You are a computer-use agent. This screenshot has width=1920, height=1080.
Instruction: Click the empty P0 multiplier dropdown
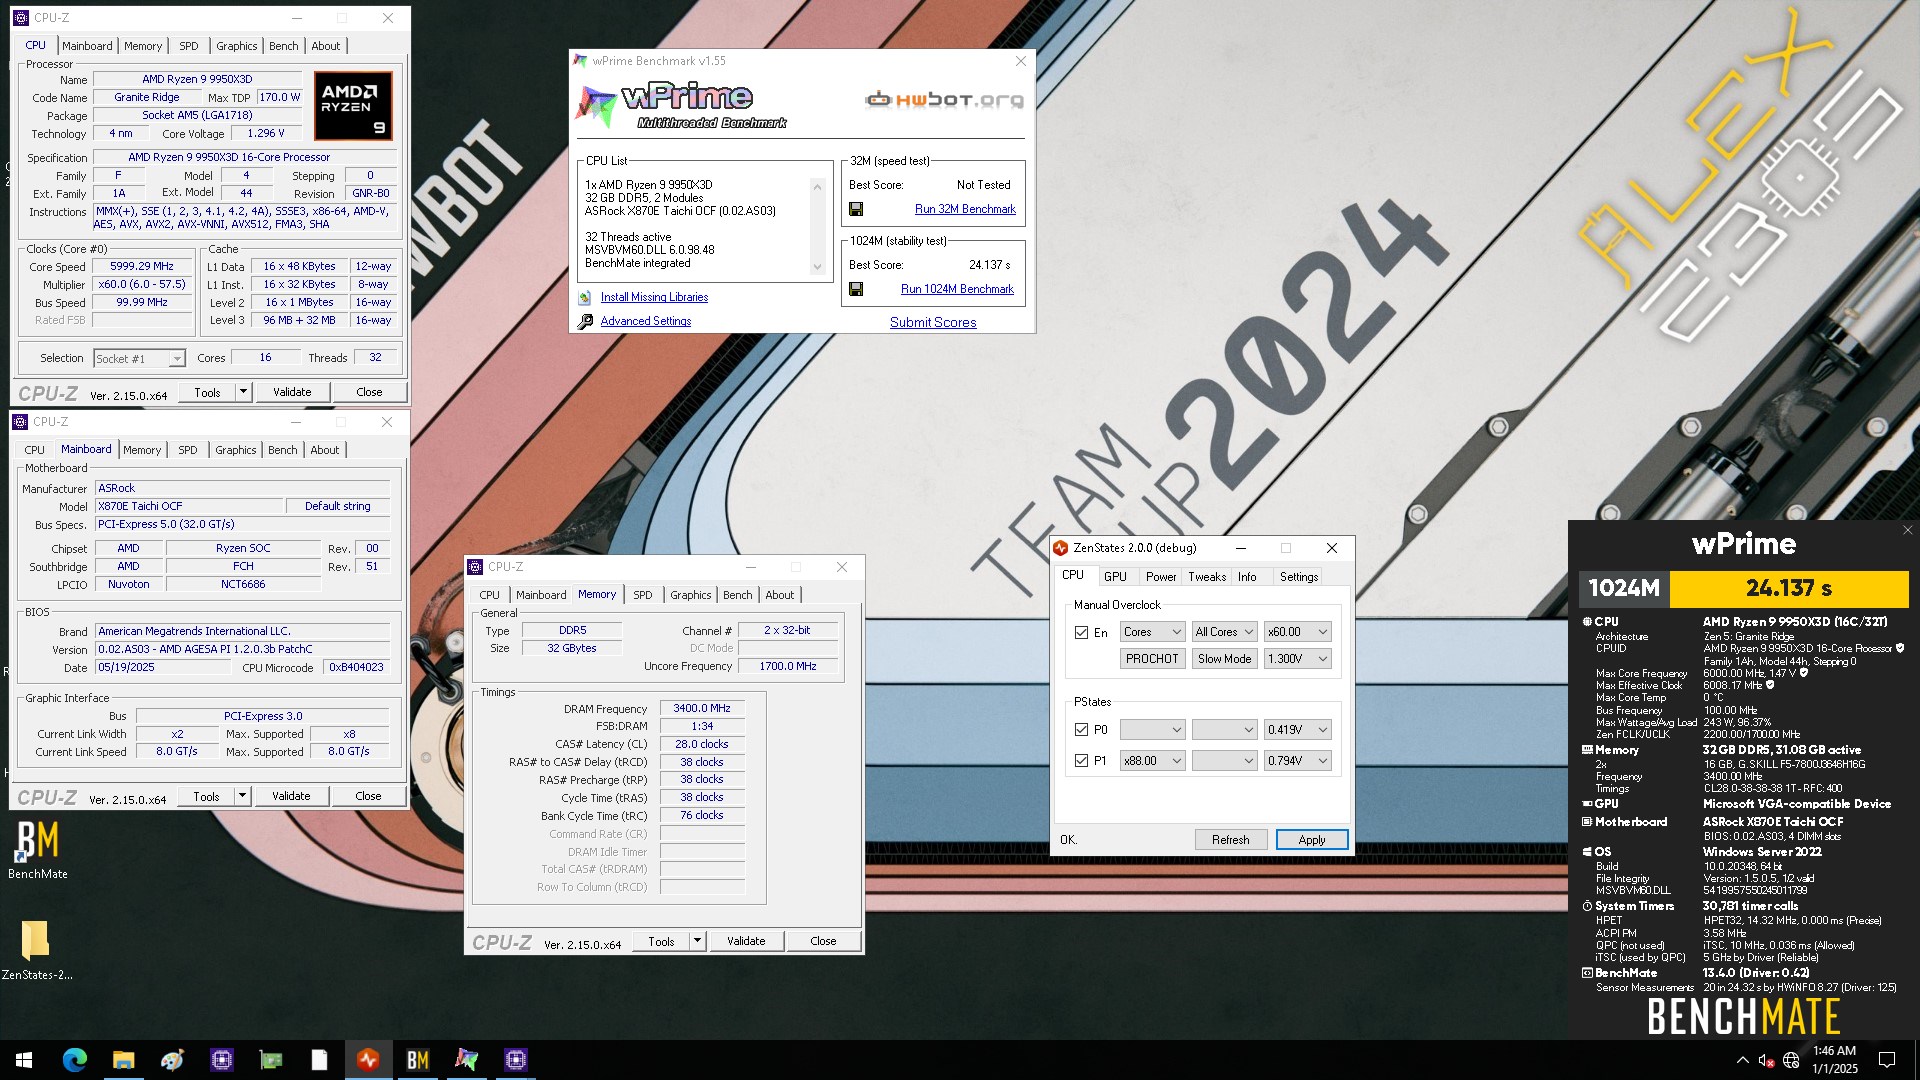point(1152,730)
